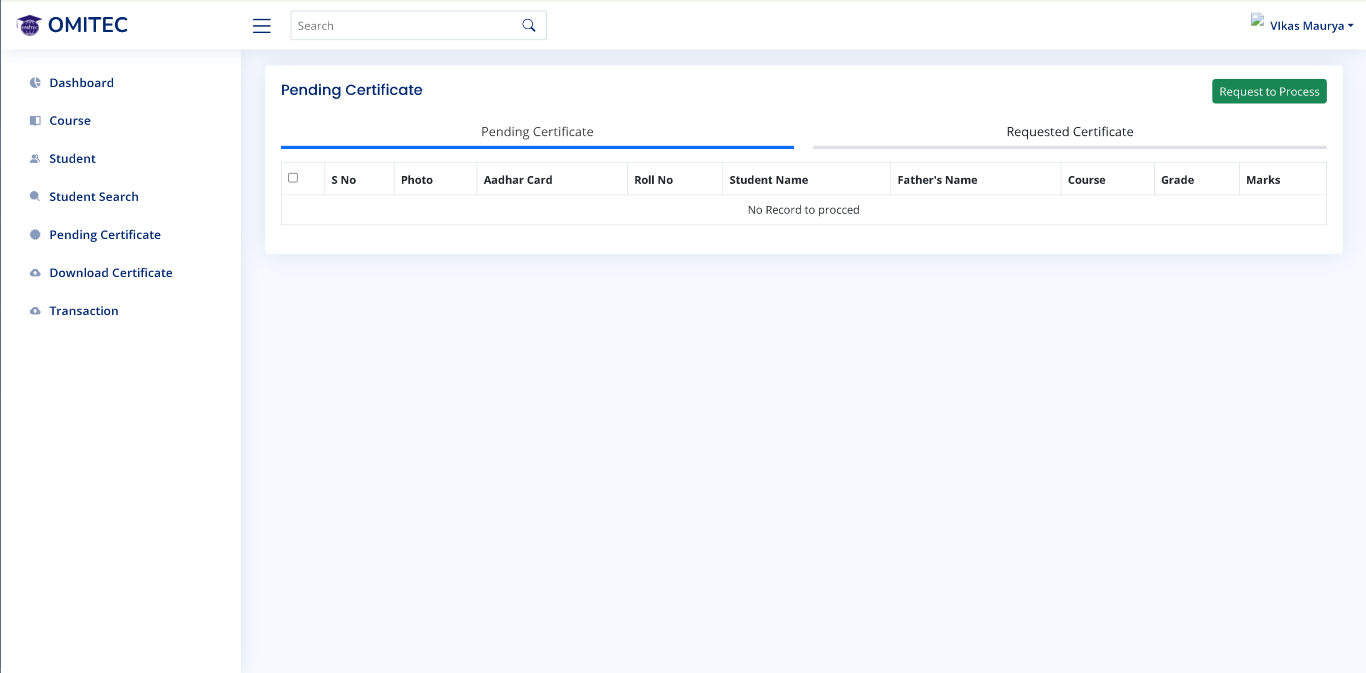1366x673 pixels.
Task: Go to Transaction page in sidebar
Action: click(x=84, y=311)
